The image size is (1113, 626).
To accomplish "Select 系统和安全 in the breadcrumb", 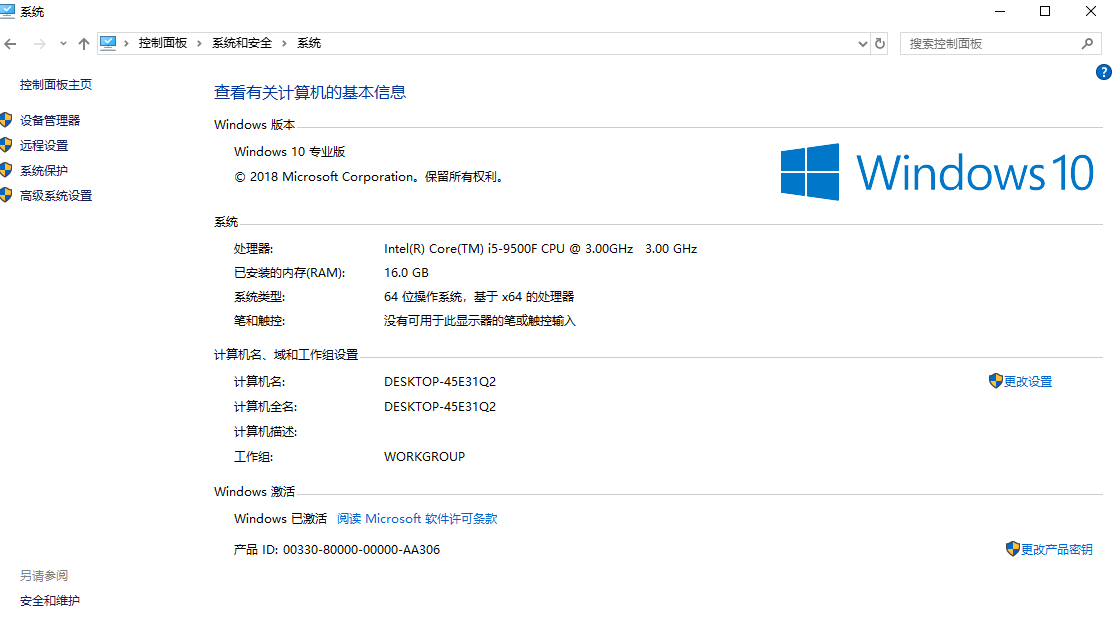I will coord(242,43).
